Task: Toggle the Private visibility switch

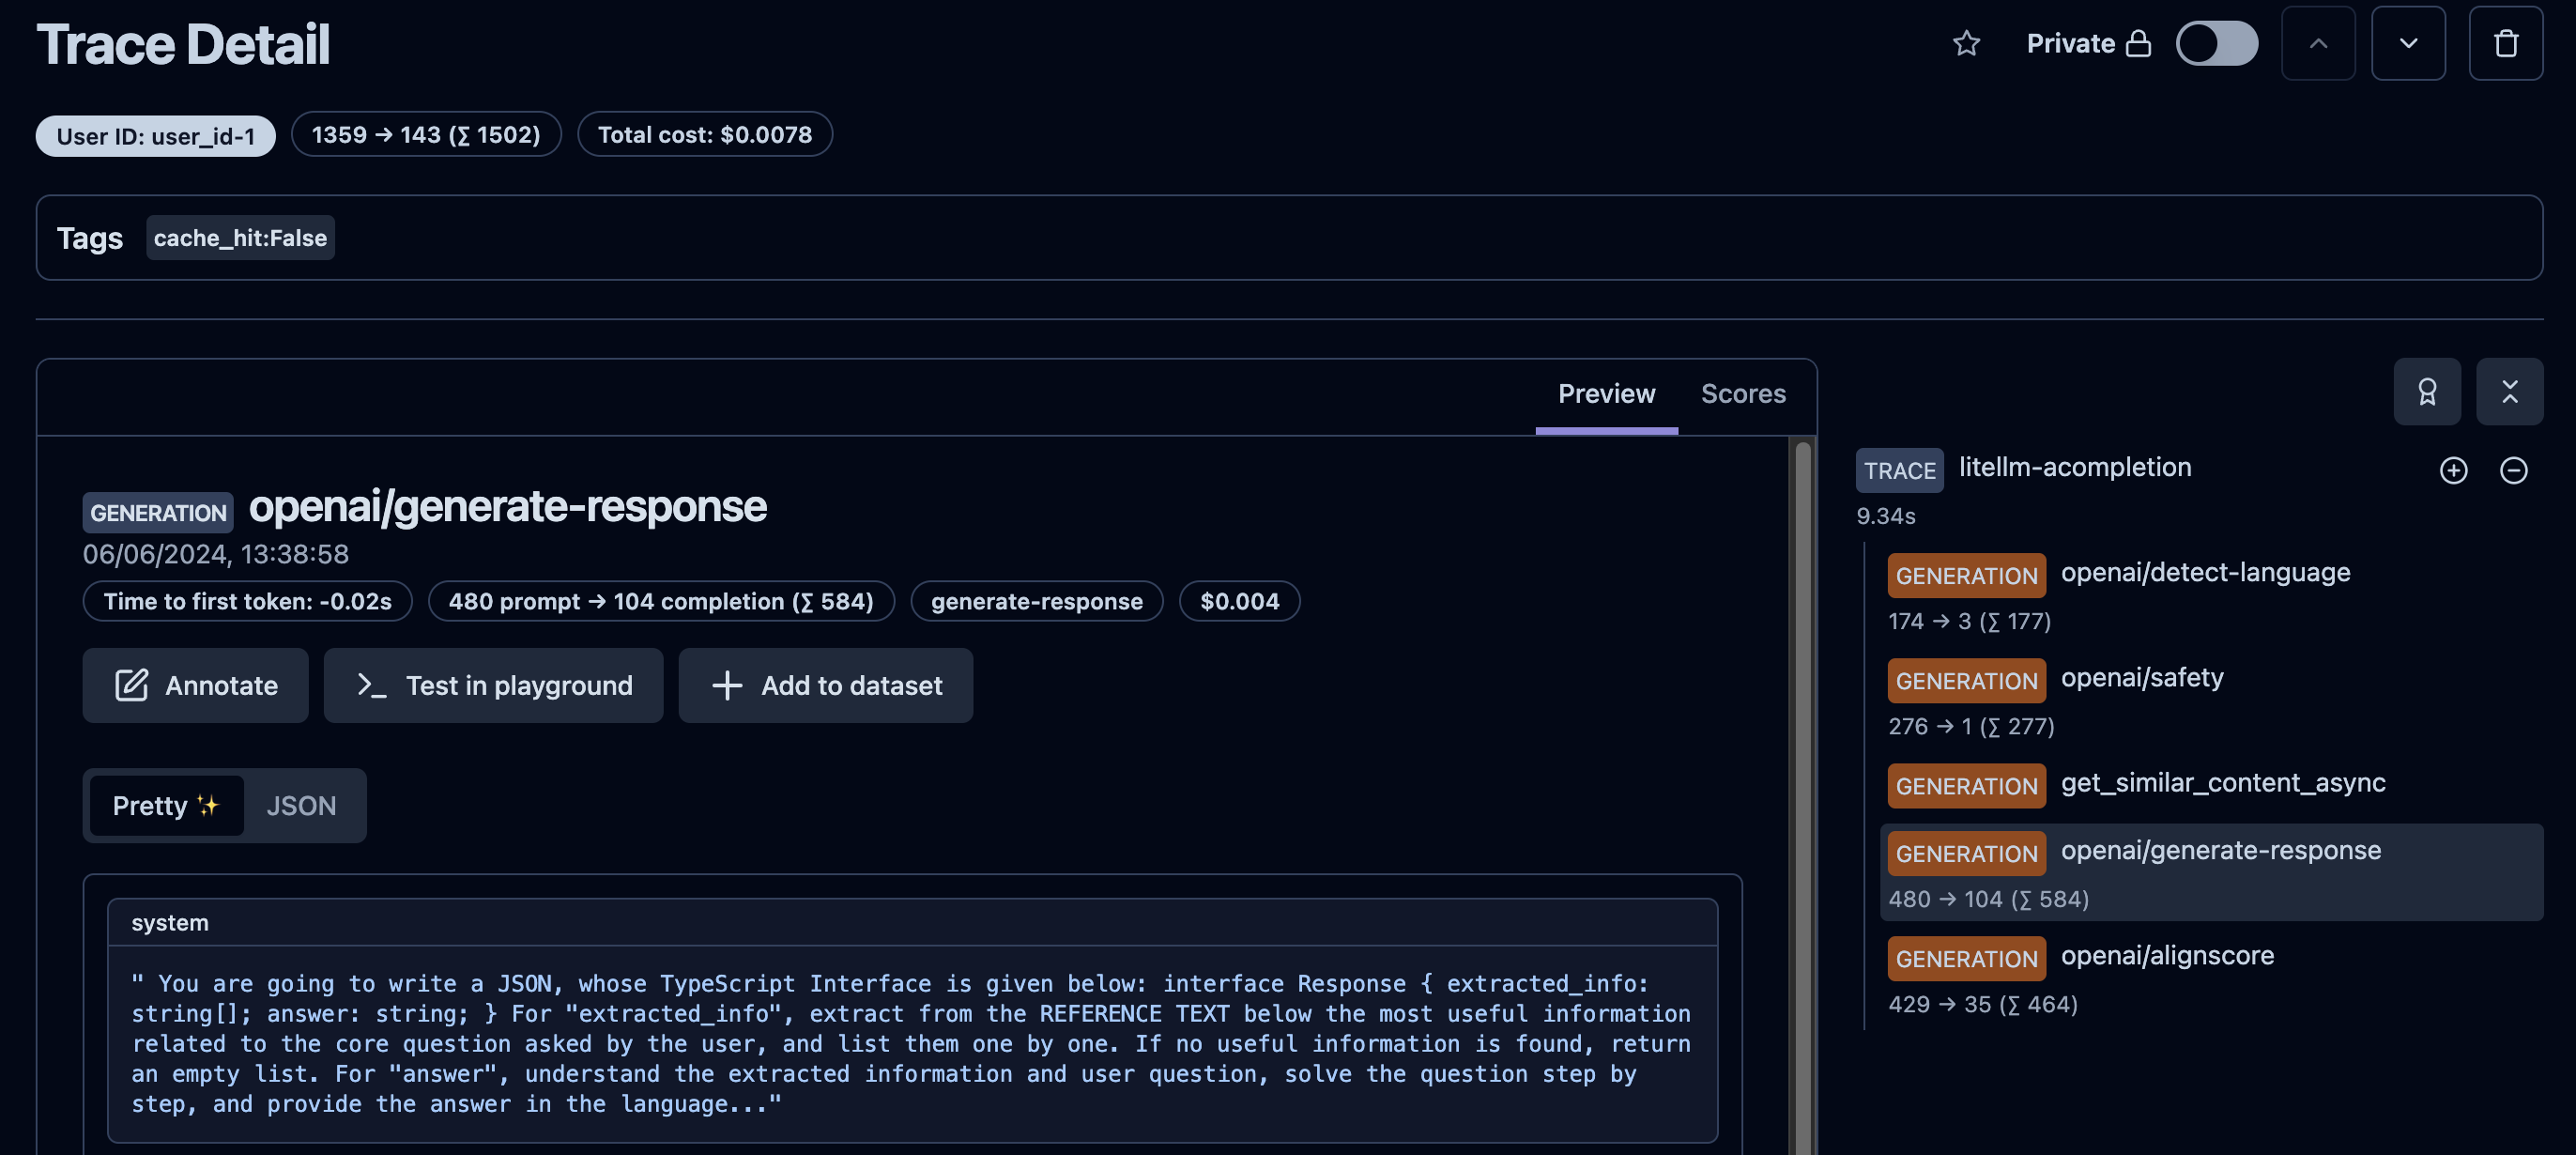Action: (2216, 43)
